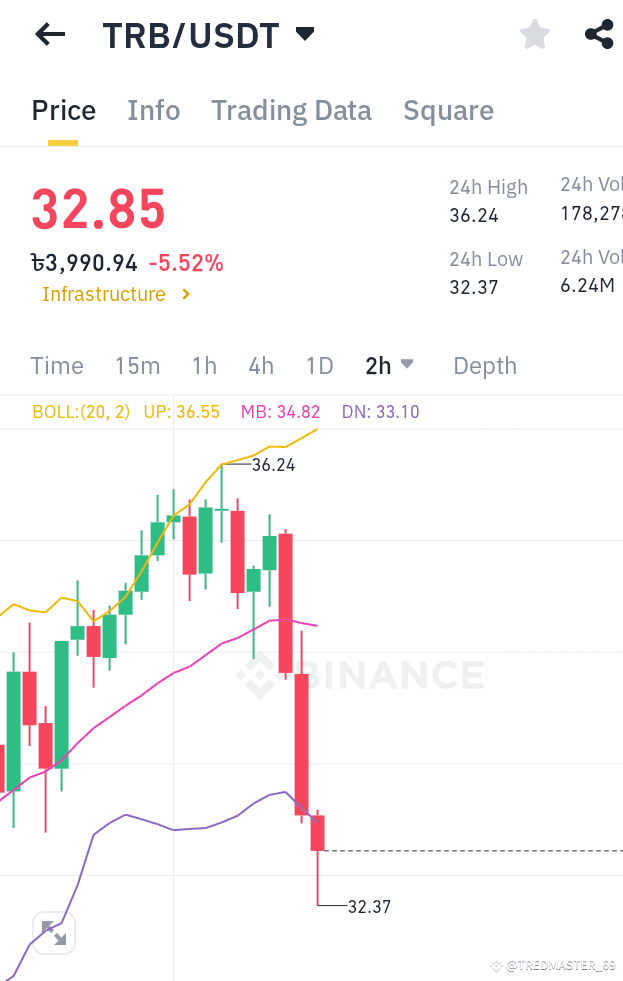Tap the 32.37 low price marker
Screen dimensions: 623x981
coord(369,907)
